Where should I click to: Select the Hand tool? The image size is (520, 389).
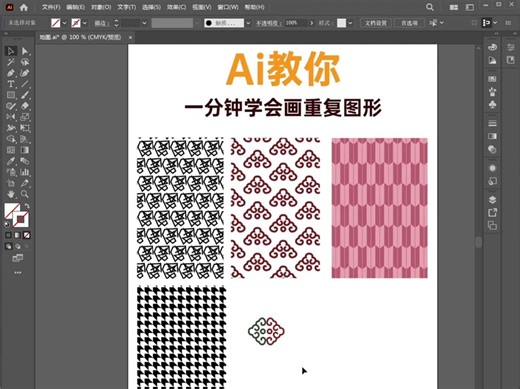point(11,194)
